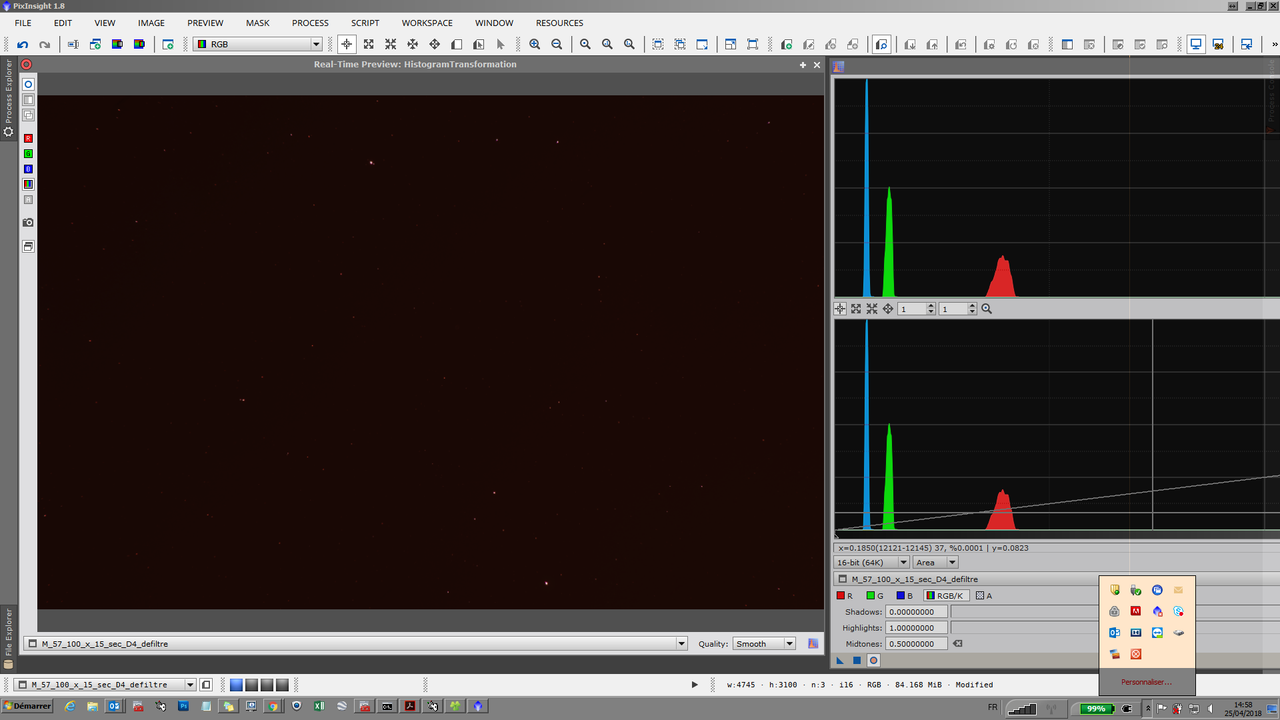Click the Skype icon in tray popup
Image resolution: width=1280 pixels, height=720 pixels.
1178,611
